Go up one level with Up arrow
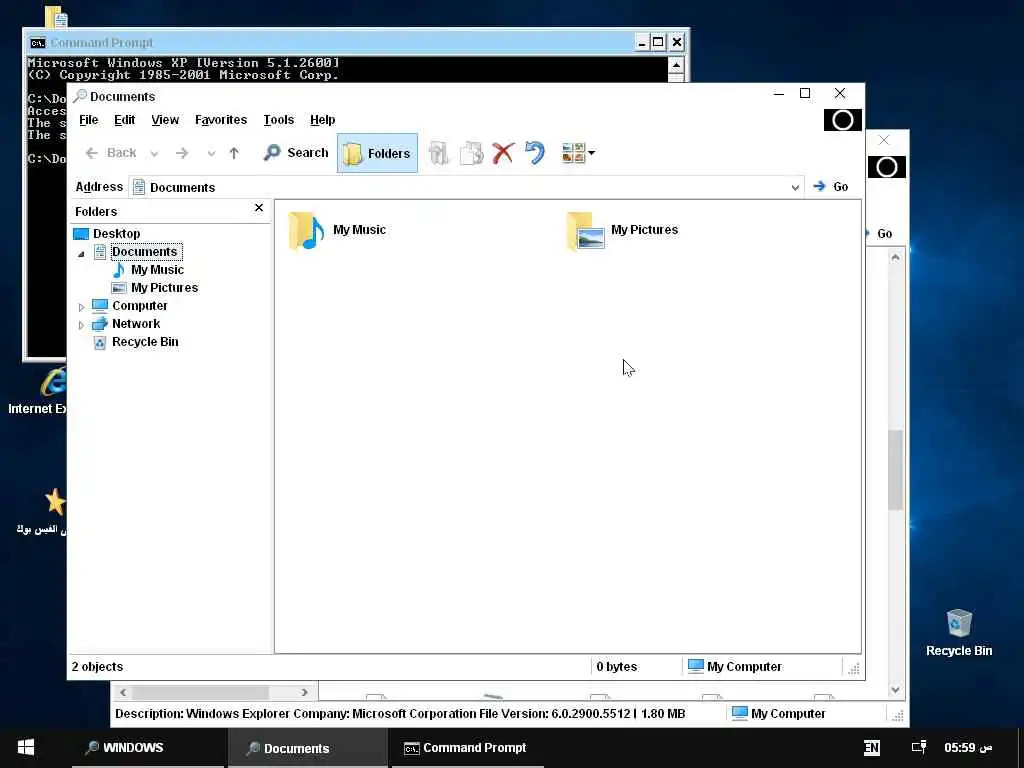1024x768 pixels. click(x=234, y=153)
